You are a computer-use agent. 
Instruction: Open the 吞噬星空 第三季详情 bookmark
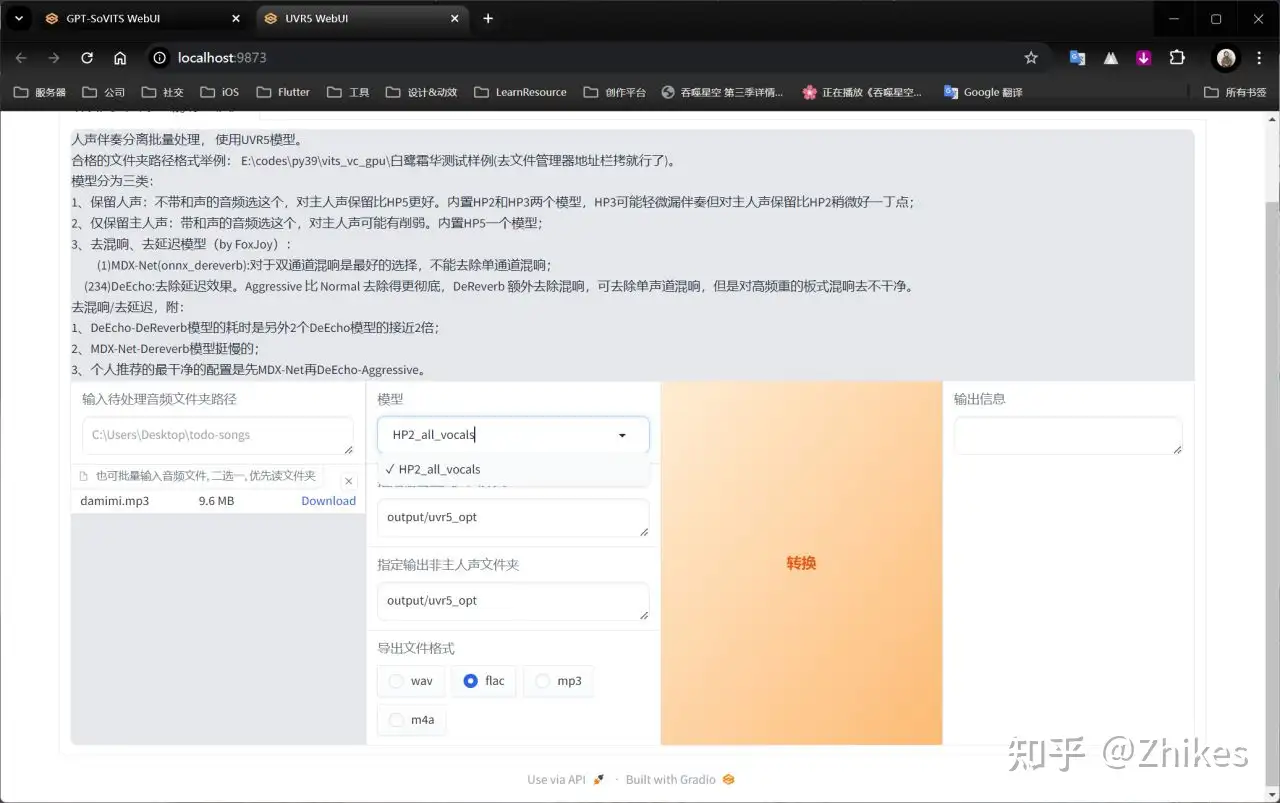point(723,92)
